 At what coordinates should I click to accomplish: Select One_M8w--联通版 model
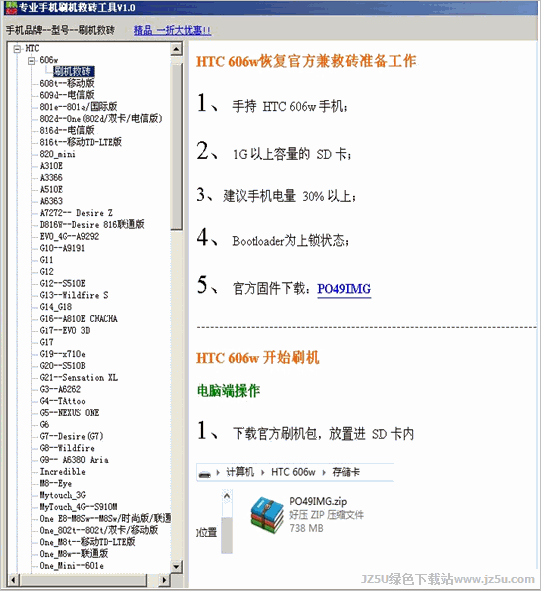coord(74,554)
